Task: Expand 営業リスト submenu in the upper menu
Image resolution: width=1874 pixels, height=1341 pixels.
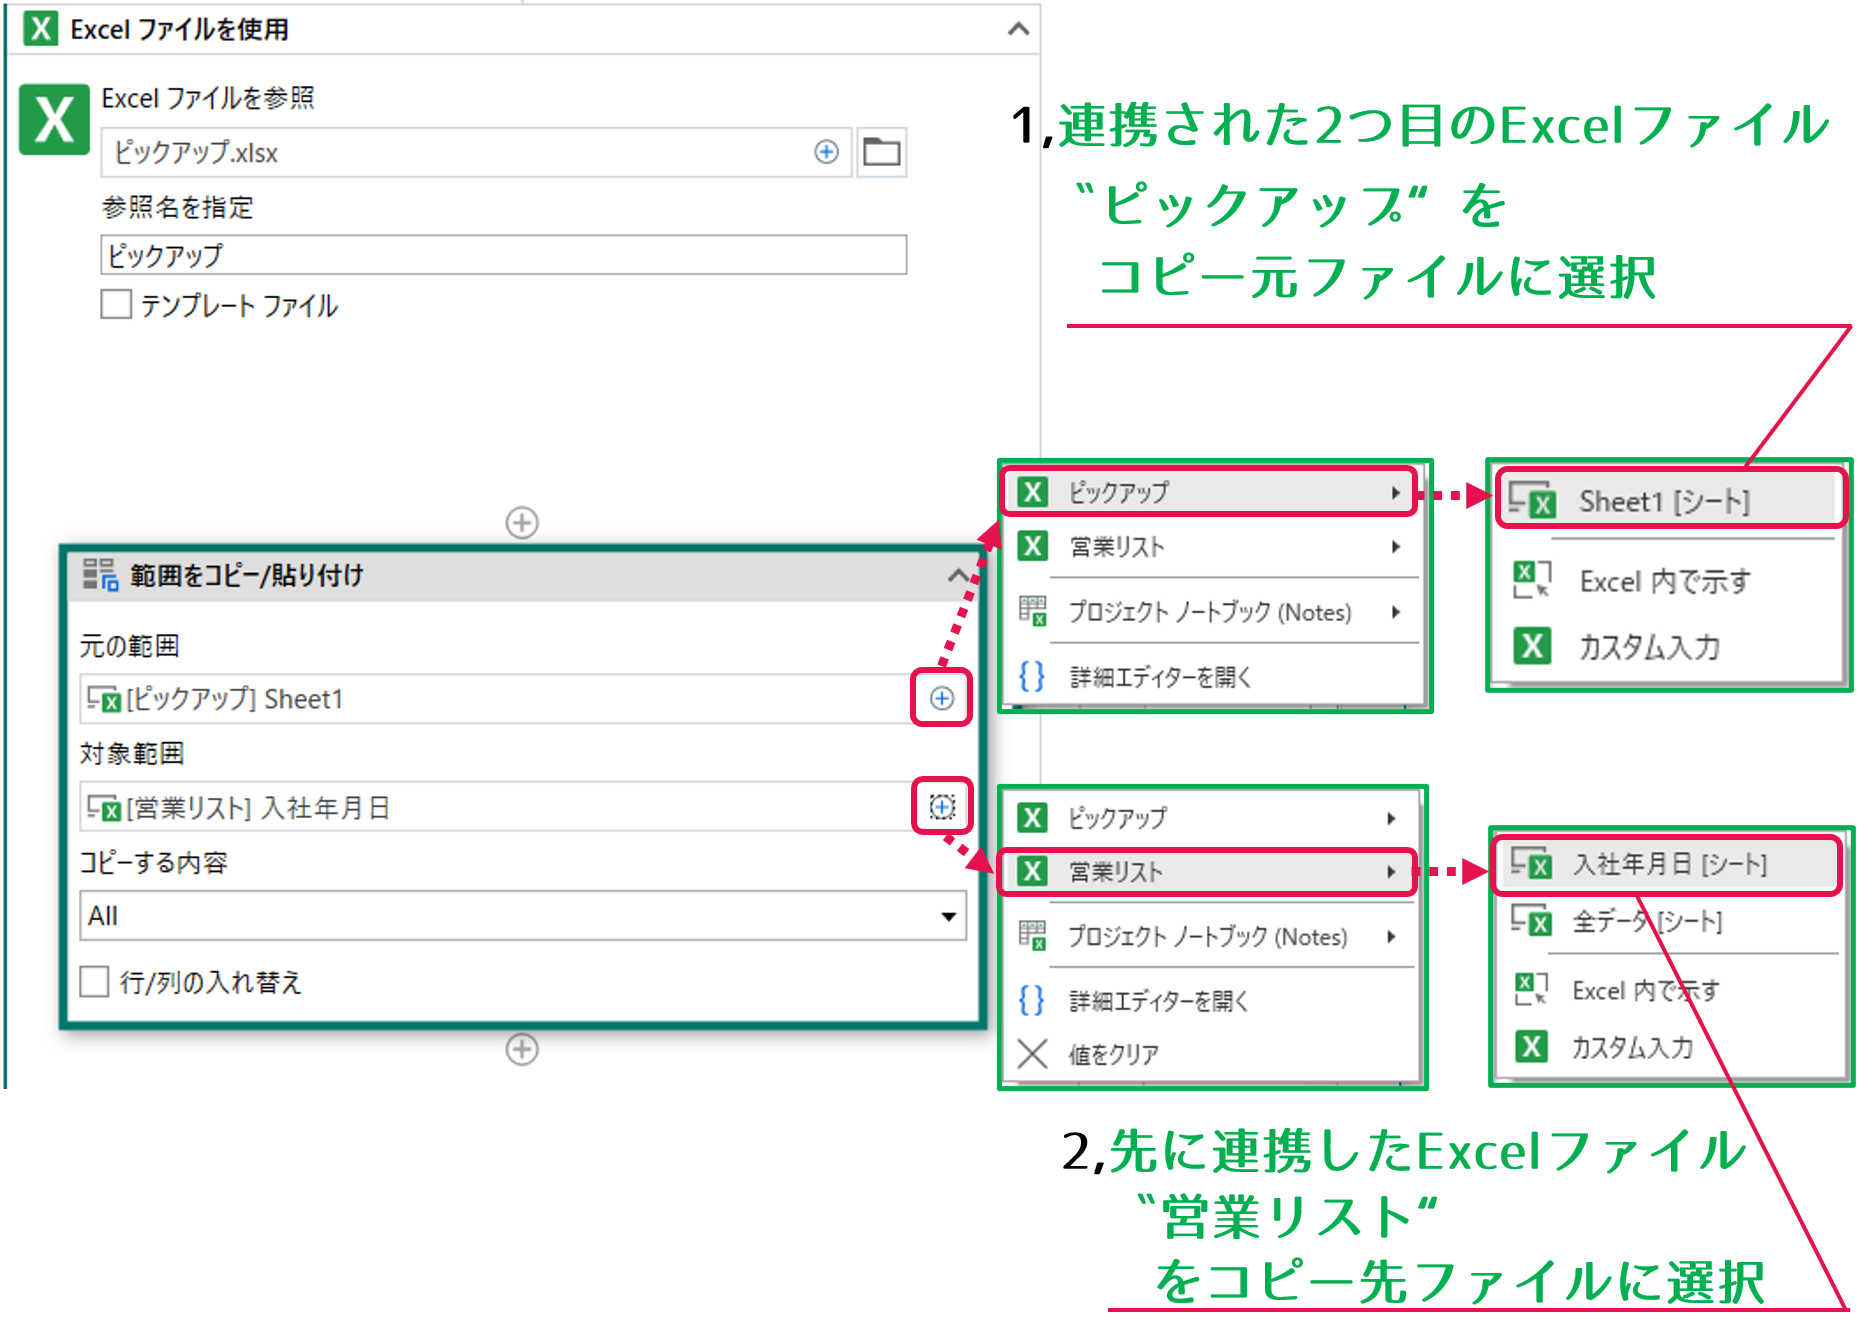Action: click(x=1209, y=546)
